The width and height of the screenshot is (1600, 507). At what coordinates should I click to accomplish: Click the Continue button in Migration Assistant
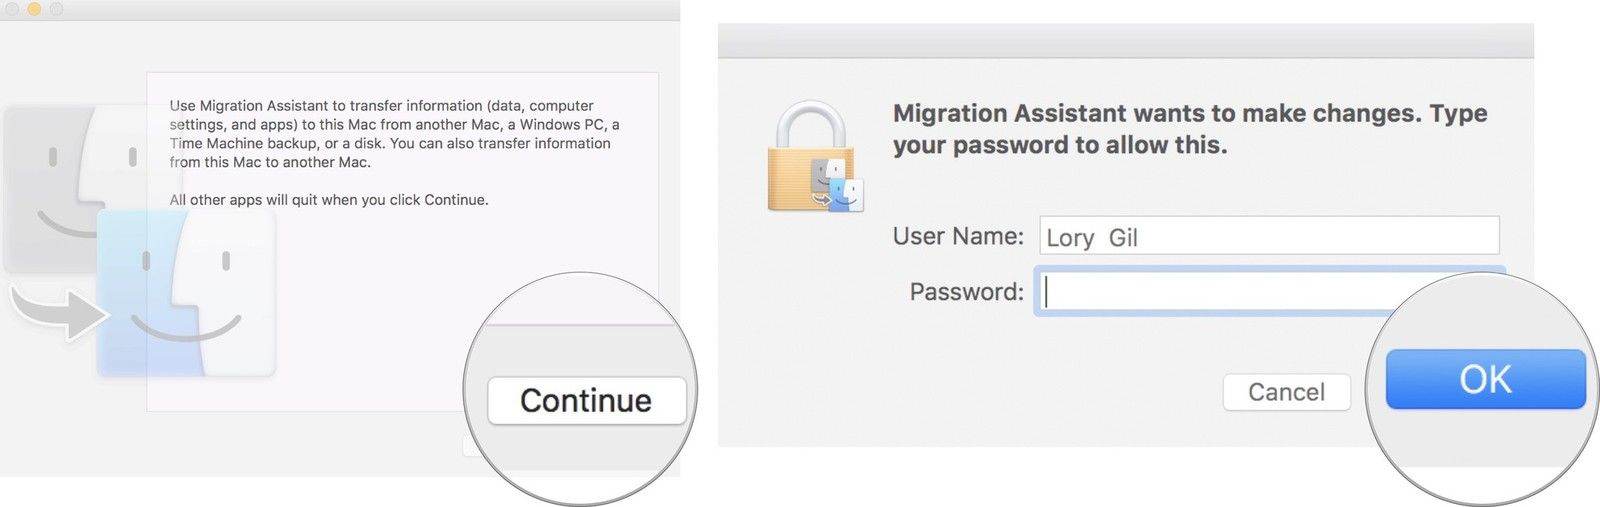(x=586, y=400)
